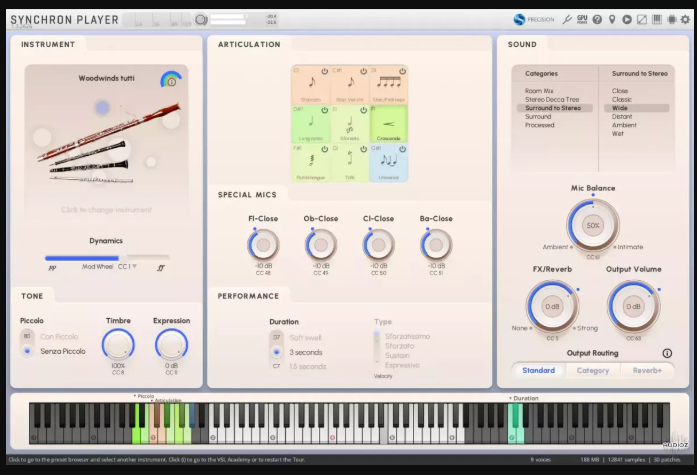Click the Ob-Close mic knob
Image resolution: width=697 pixels, height=475 pixels.
pos(320,245)
